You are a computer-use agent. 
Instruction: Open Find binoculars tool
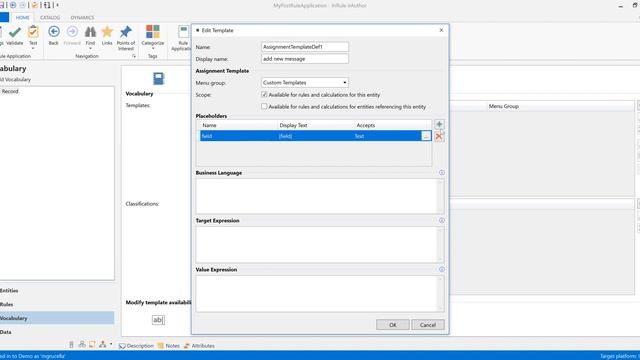point(90,32)
